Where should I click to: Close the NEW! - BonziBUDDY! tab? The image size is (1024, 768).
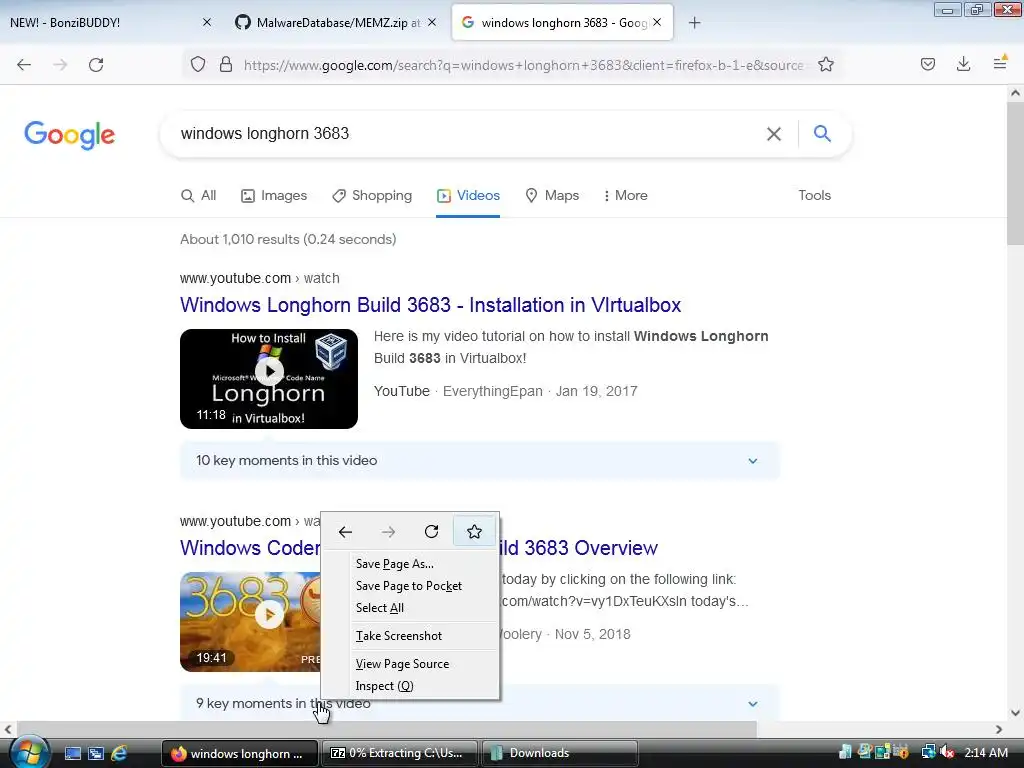pyautogui.click(x=206, y=22)
